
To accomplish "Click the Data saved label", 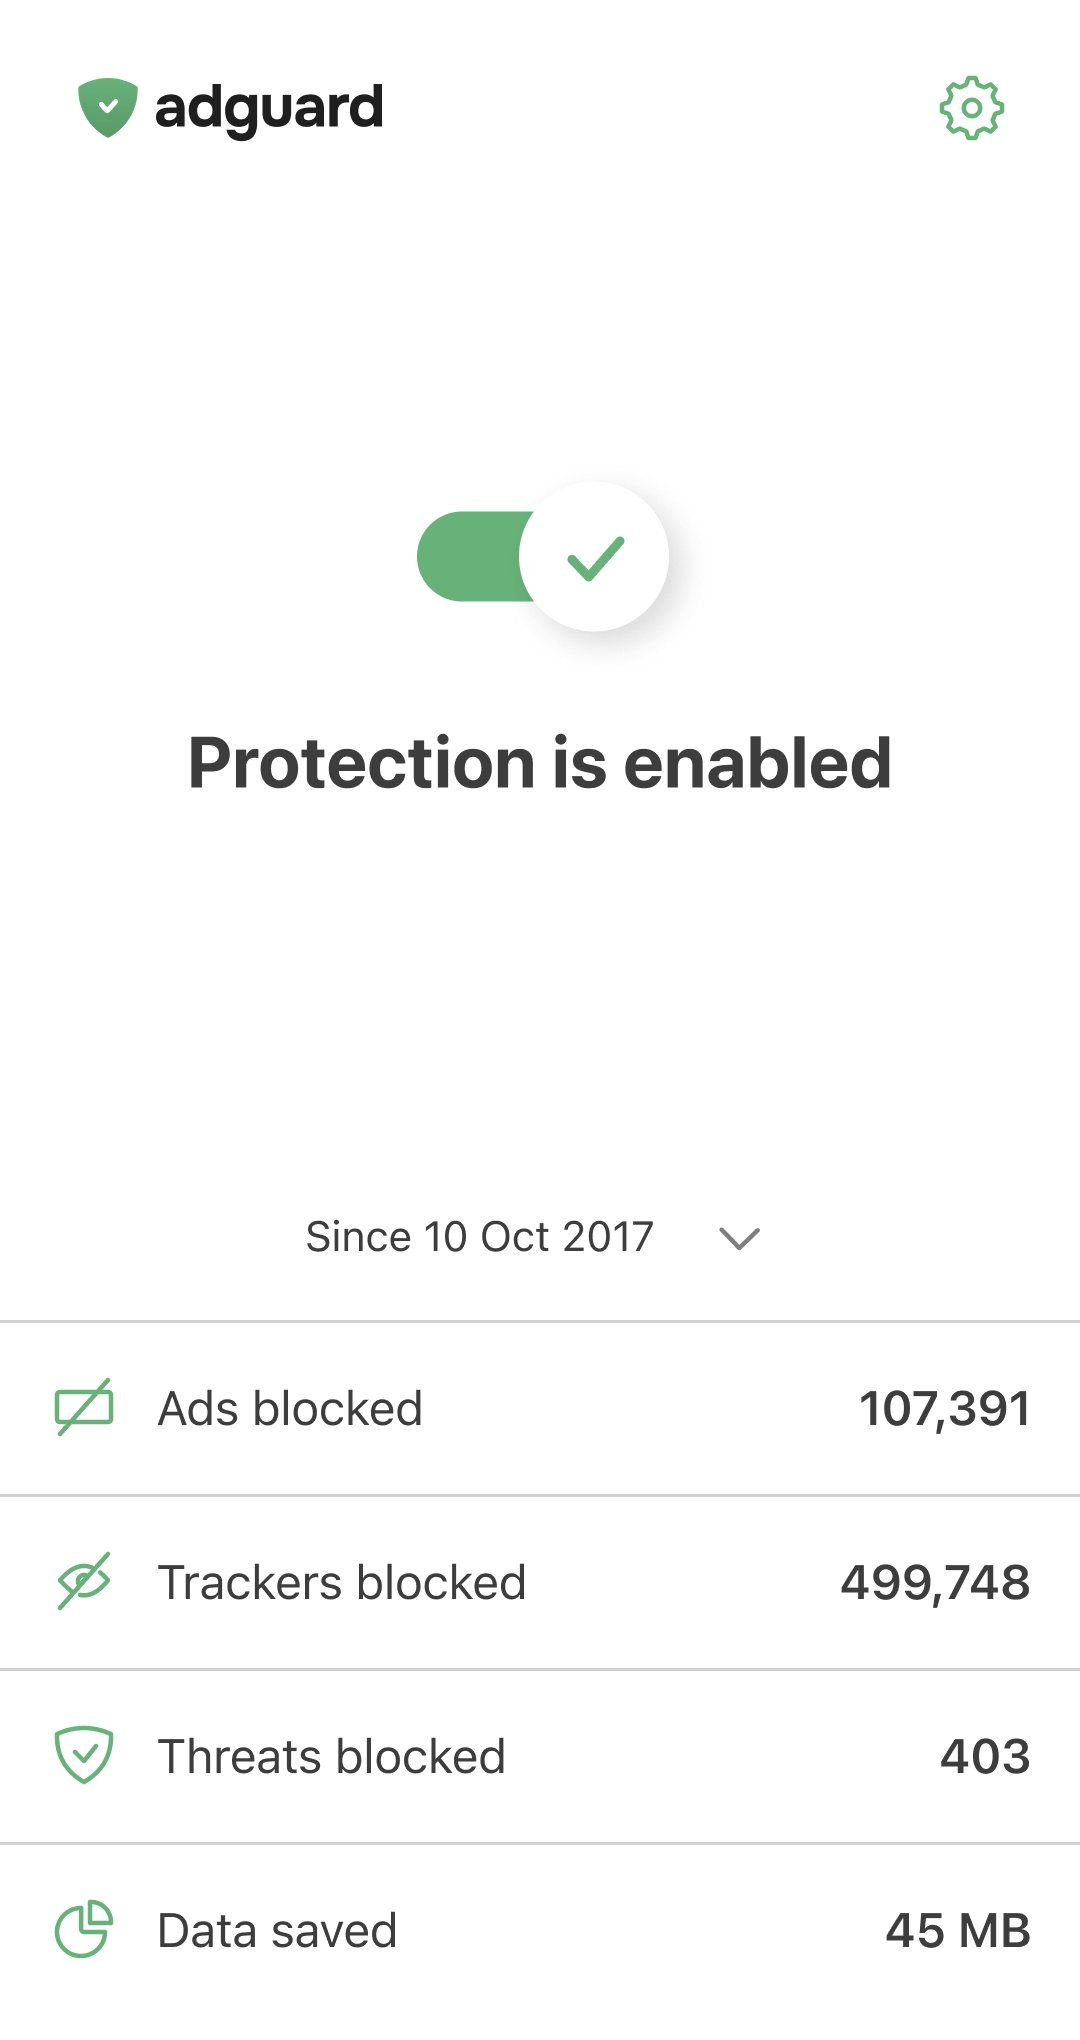I will [277, 1930].
